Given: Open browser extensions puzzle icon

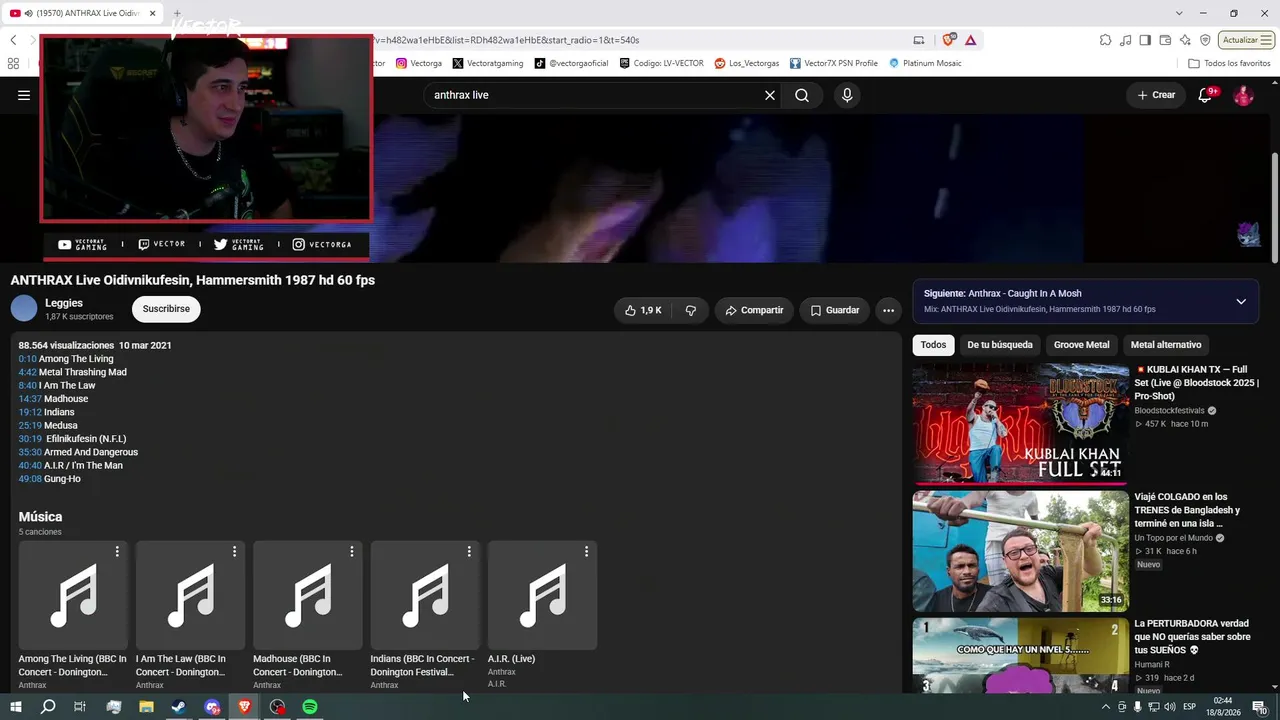Looking at the screenshot, I should (x=1105, y=40).
